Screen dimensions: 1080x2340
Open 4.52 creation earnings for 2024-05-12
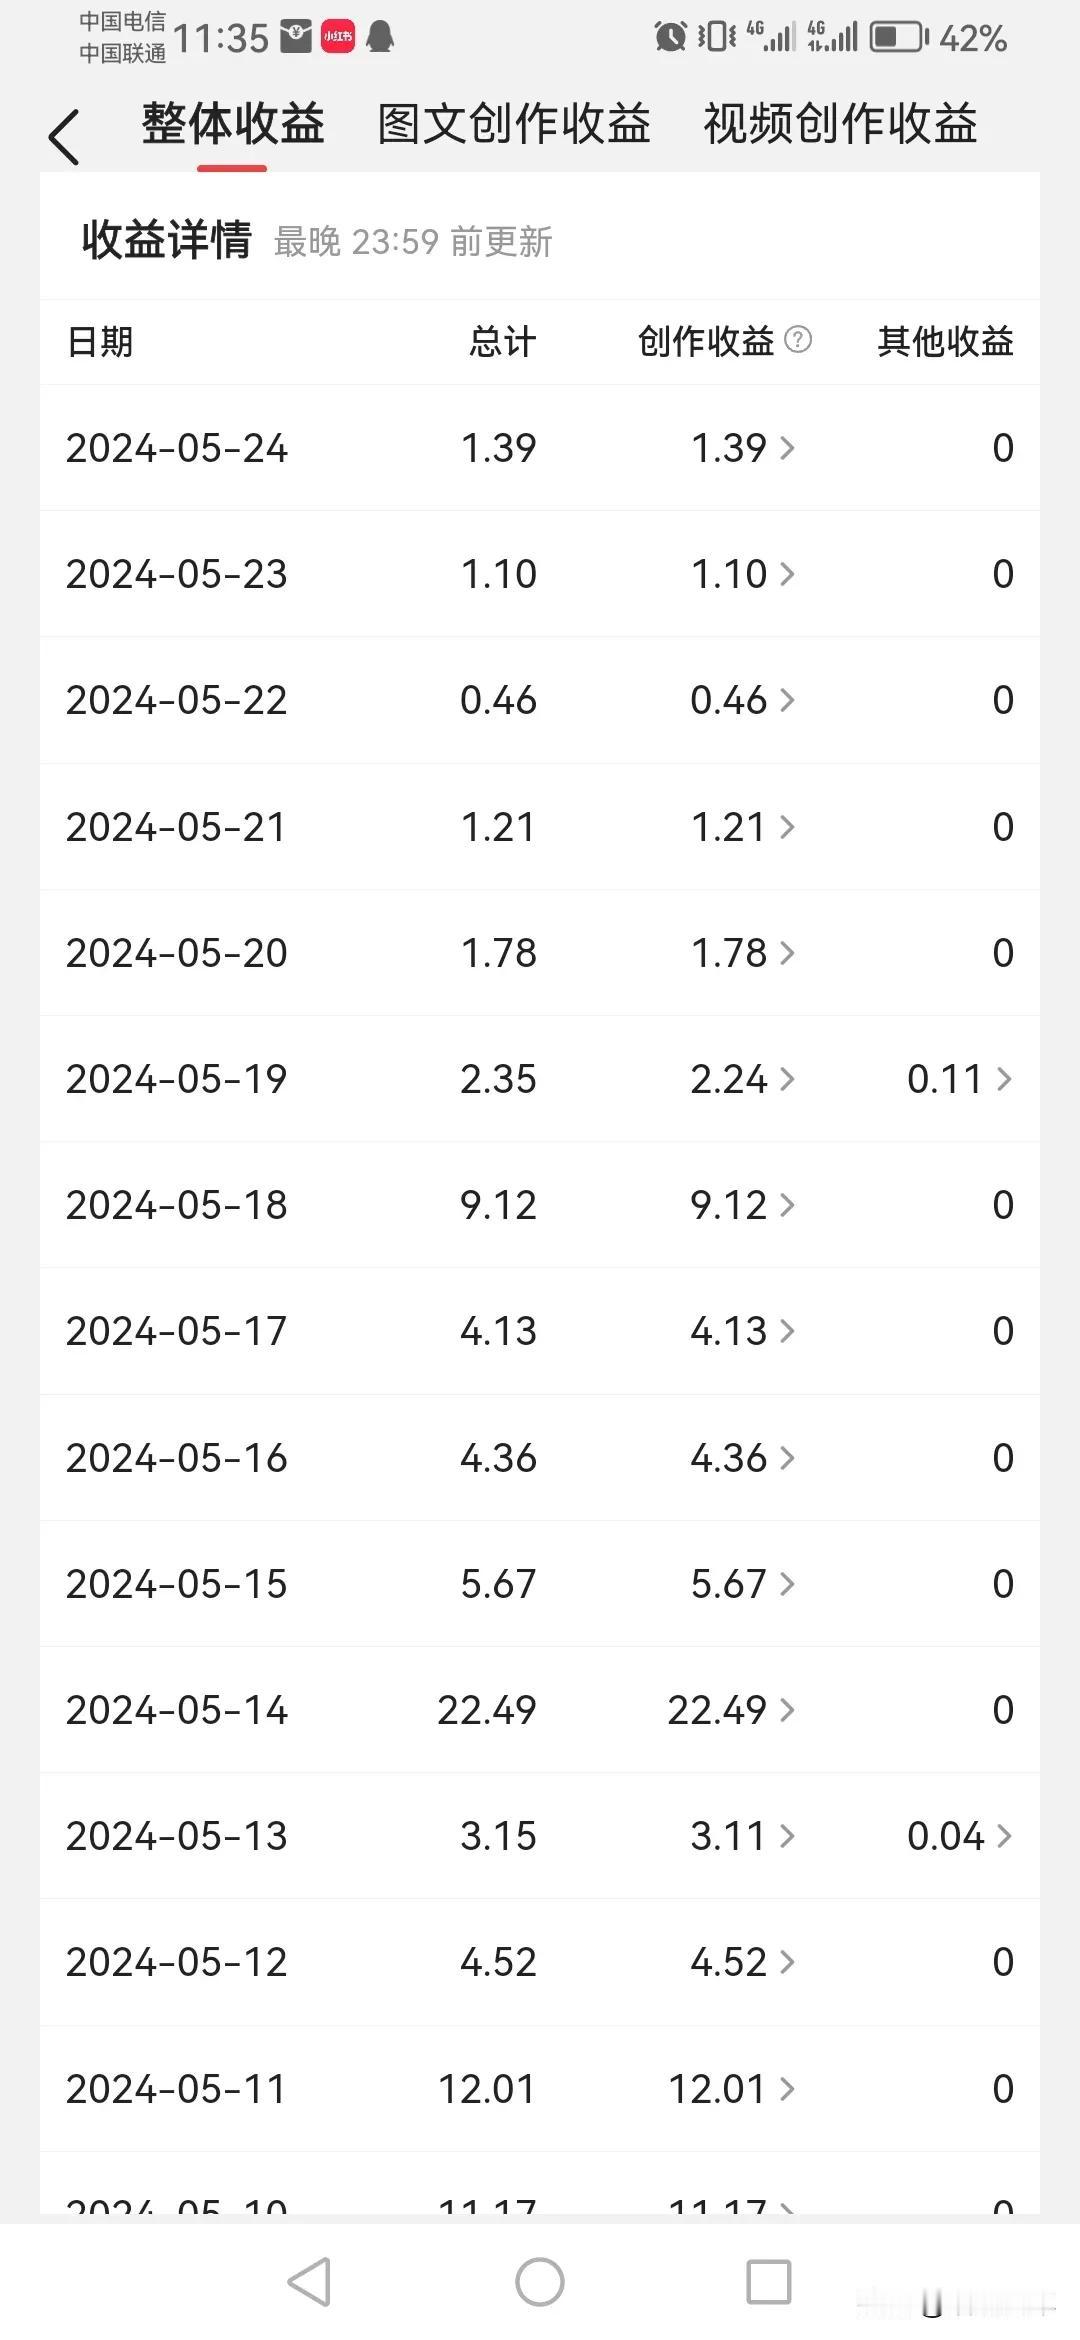click(x=743, y=1962)
